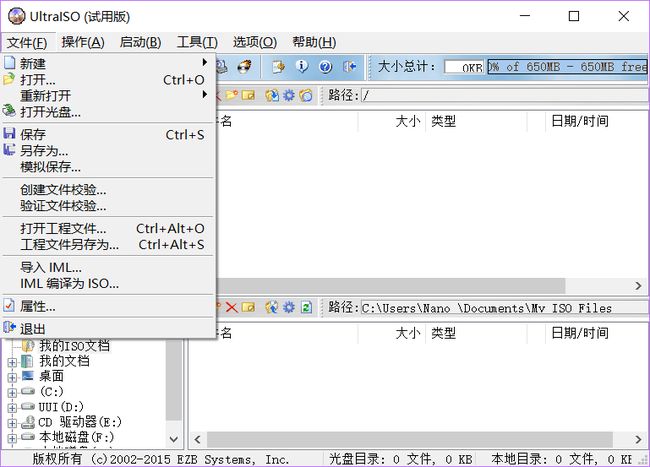This screenshot has width=650, height=467.
Task: Click the burn CD/DVD image toolbar icon
Action: click(x=245, y=66)
